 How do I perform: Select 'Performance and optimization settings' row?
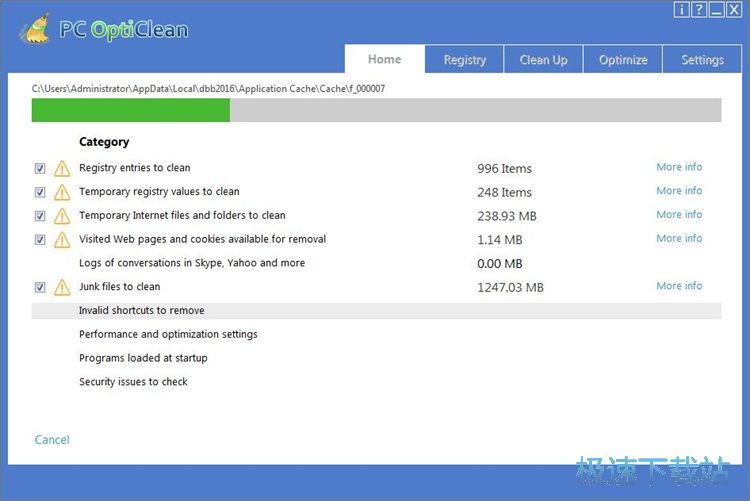click(168, 334)
